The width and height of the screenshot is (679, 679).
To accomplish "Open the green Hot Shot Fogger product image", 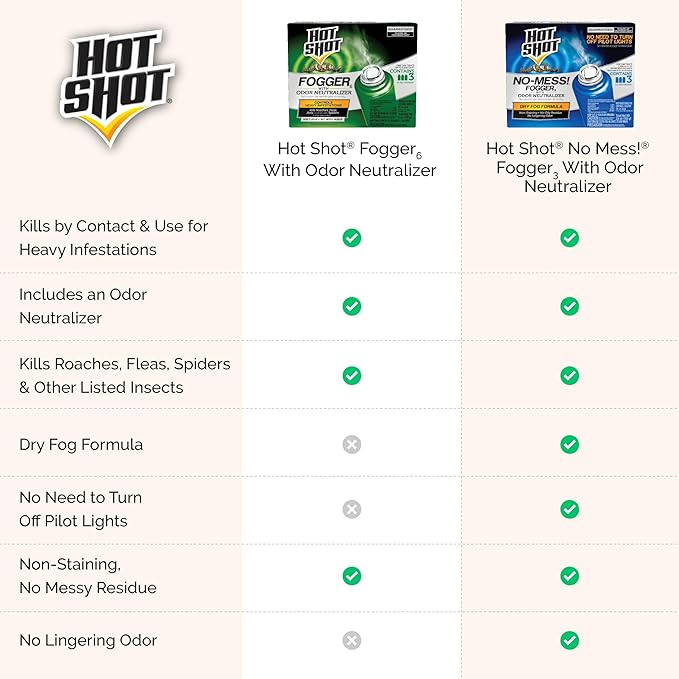I will coord(352,75).
